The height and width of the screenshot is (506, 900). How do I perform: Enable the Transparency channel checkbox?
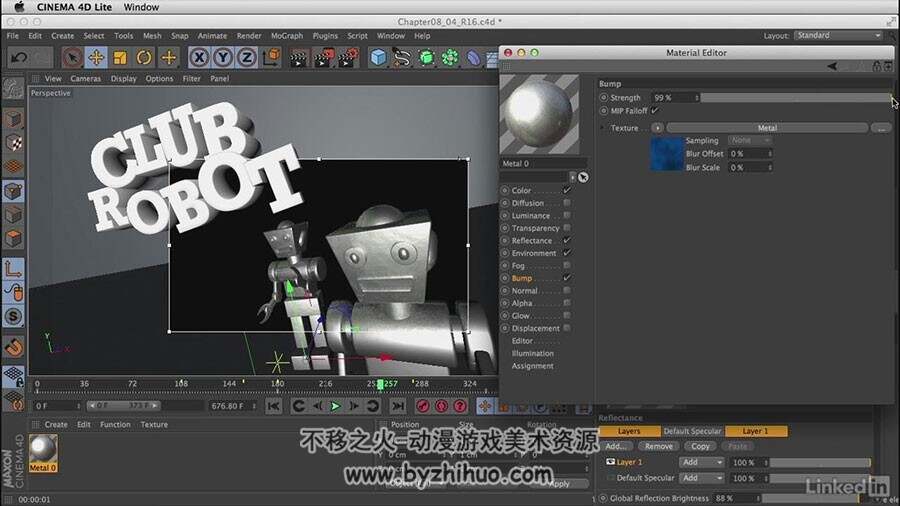point(567,228)
